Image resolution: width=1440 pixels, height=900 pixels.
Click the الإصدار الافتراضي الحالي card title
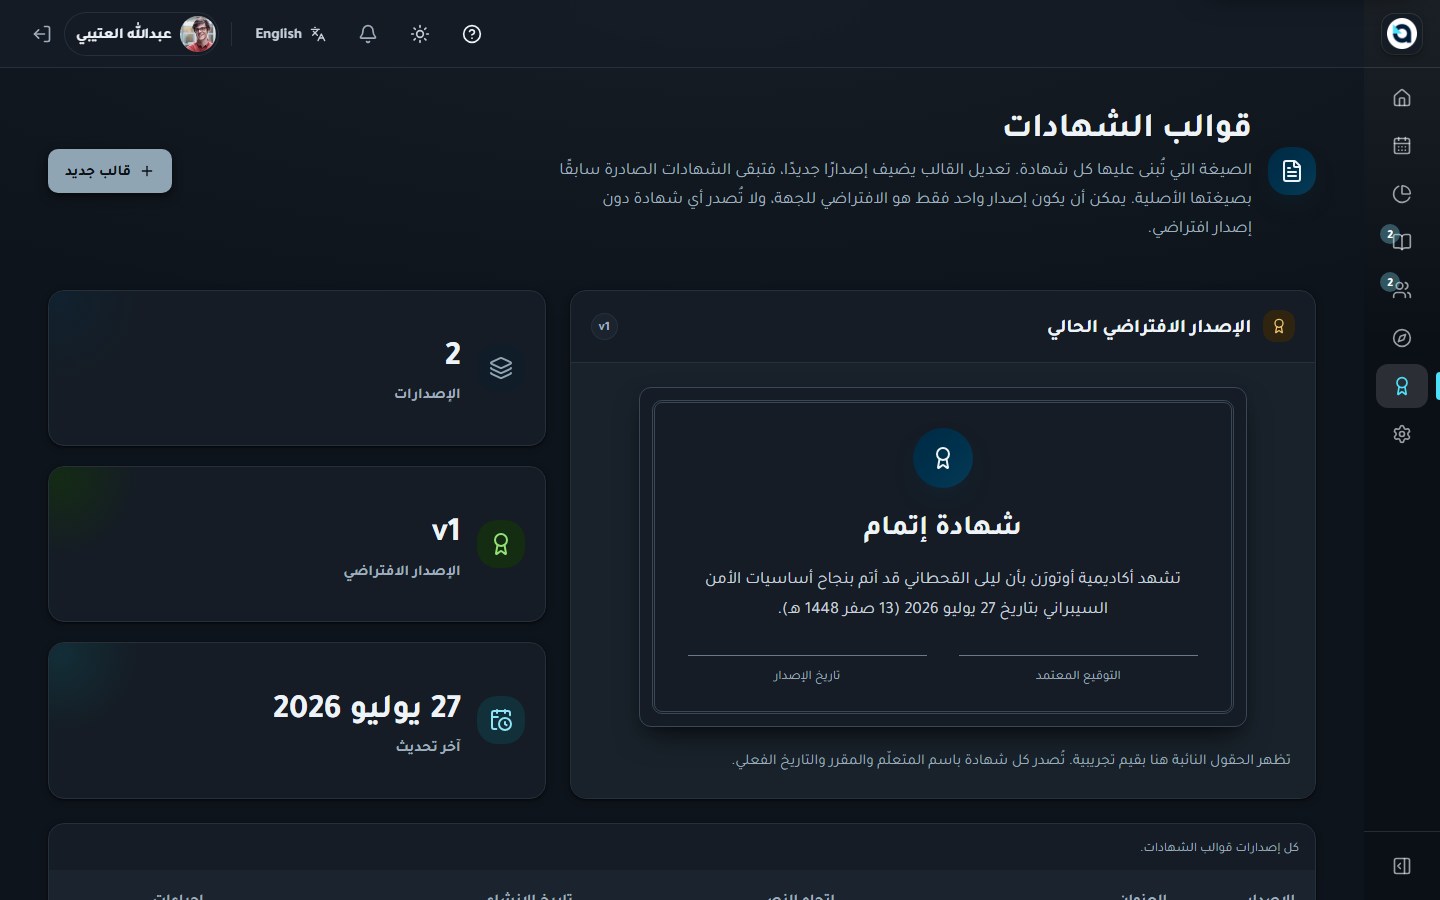1149,327
